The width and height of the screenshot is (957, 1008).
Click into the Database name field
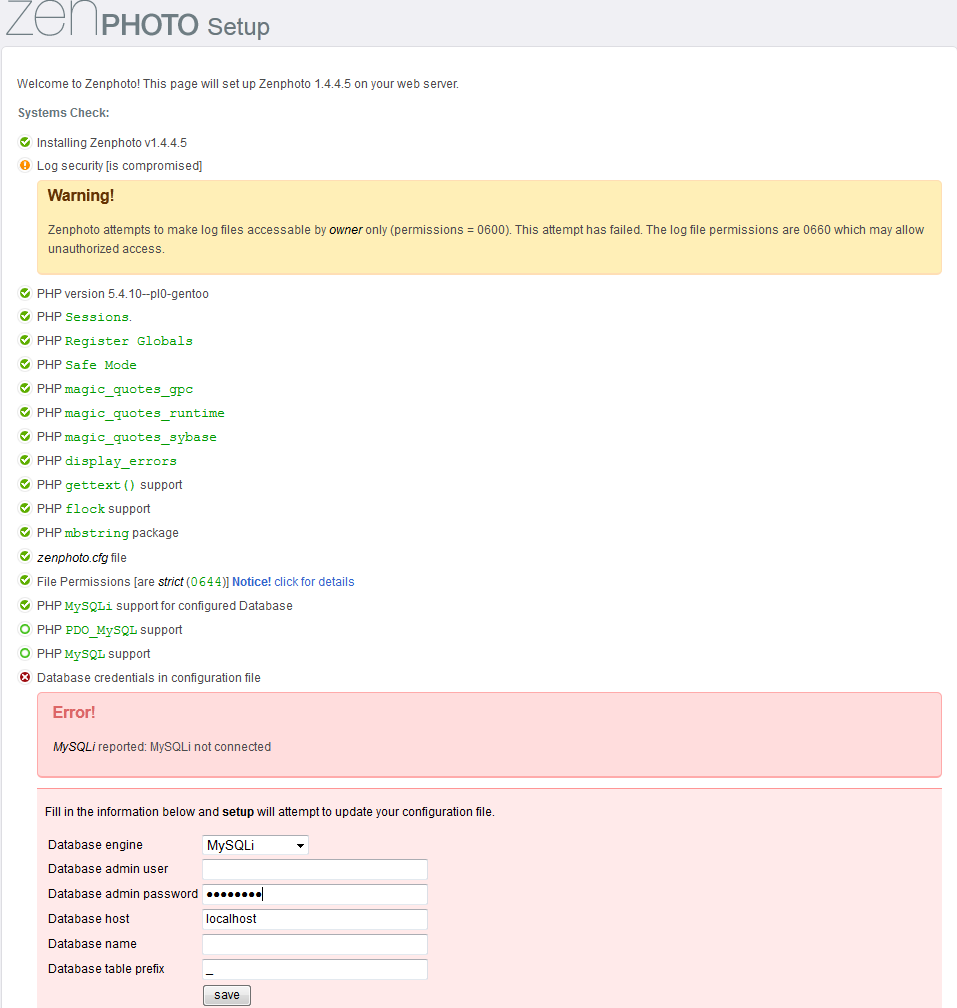pyautogui.click(x=315, y=944)
